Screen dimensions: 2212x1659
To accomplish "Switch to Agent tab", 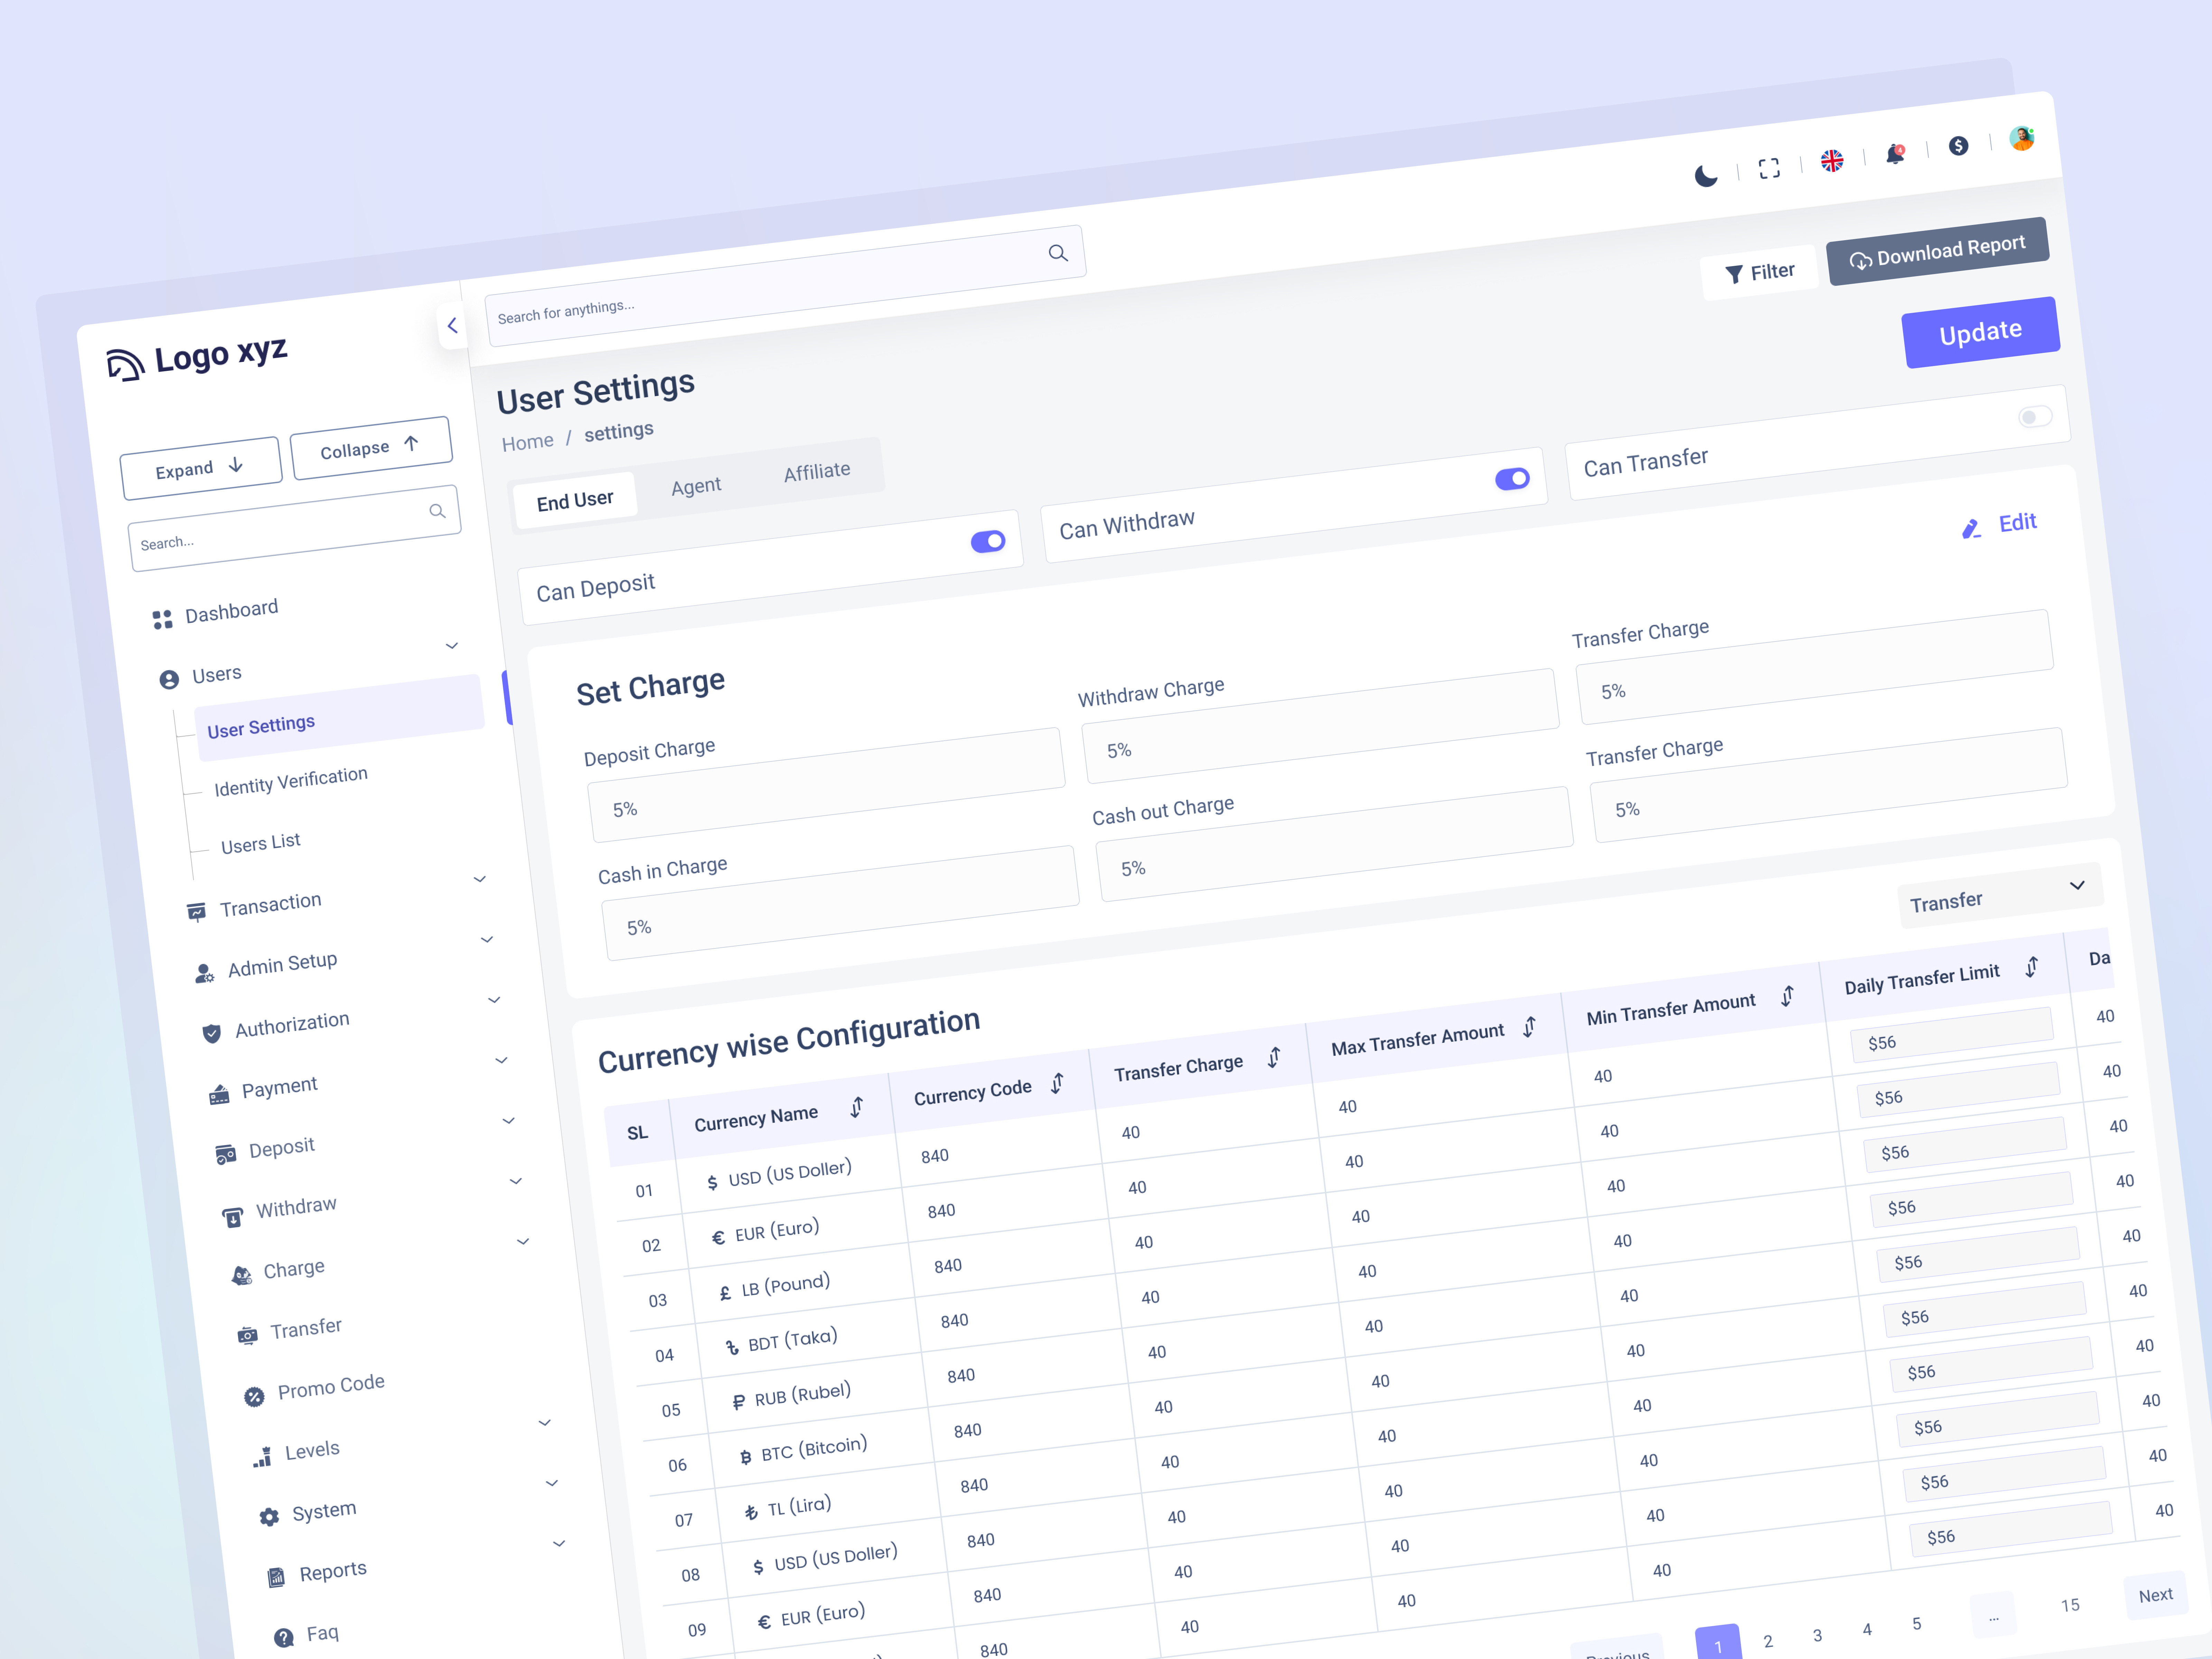I will click(696, 486).
